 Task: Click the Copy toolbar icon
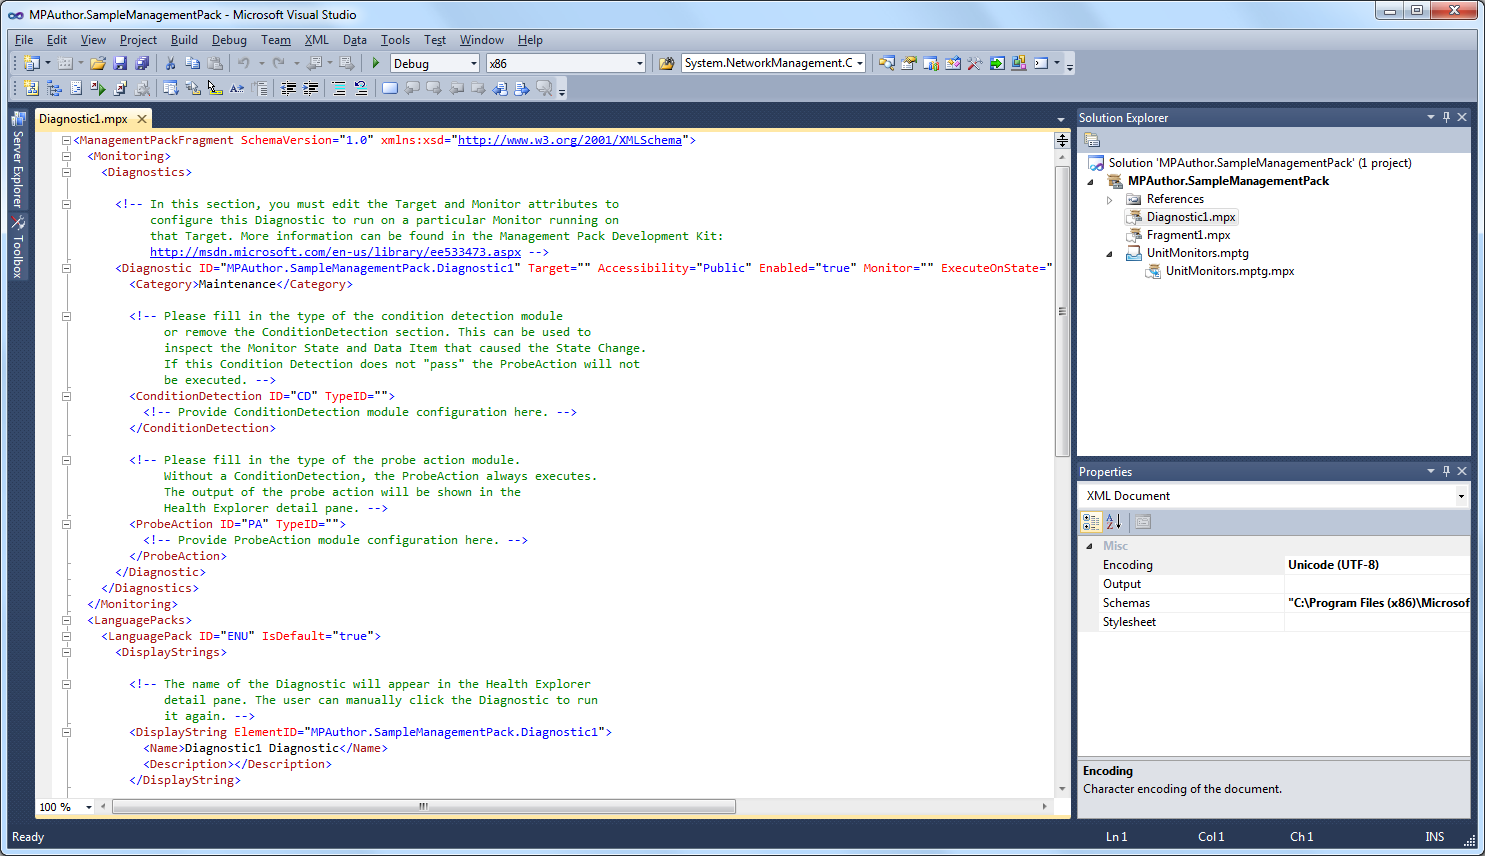193,63
